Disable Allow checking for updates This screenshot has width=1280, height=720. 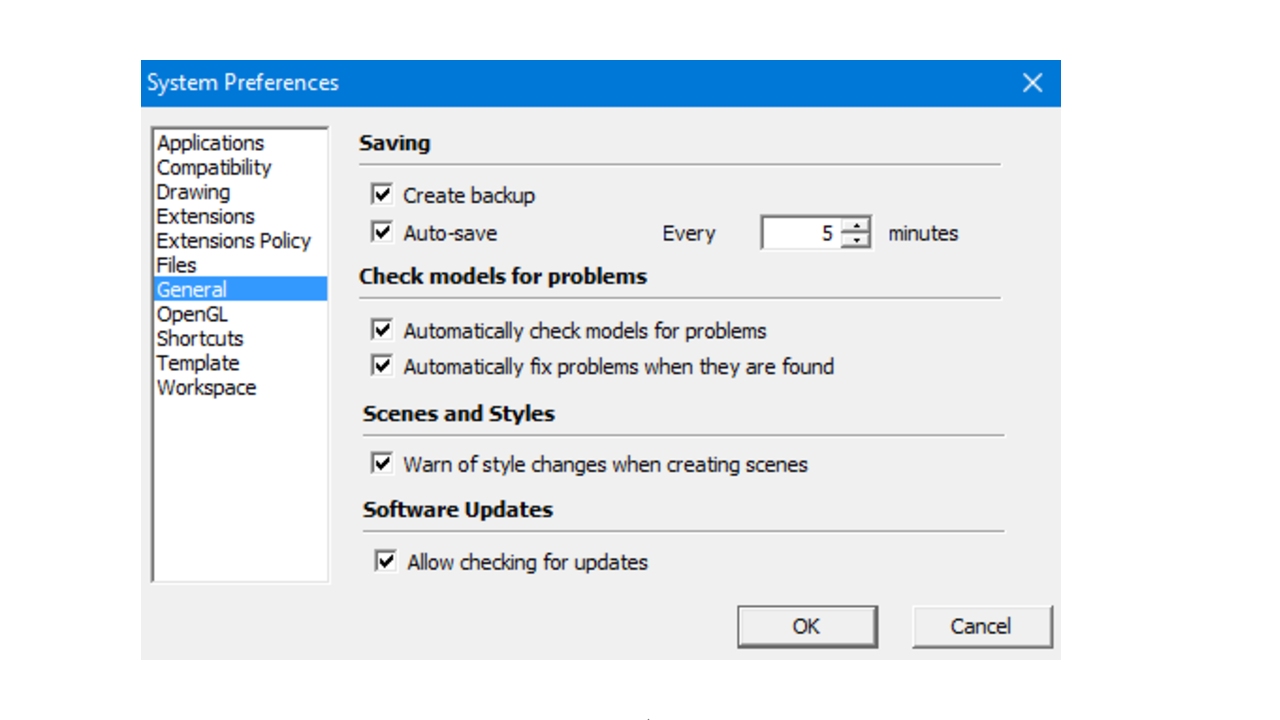386,561
